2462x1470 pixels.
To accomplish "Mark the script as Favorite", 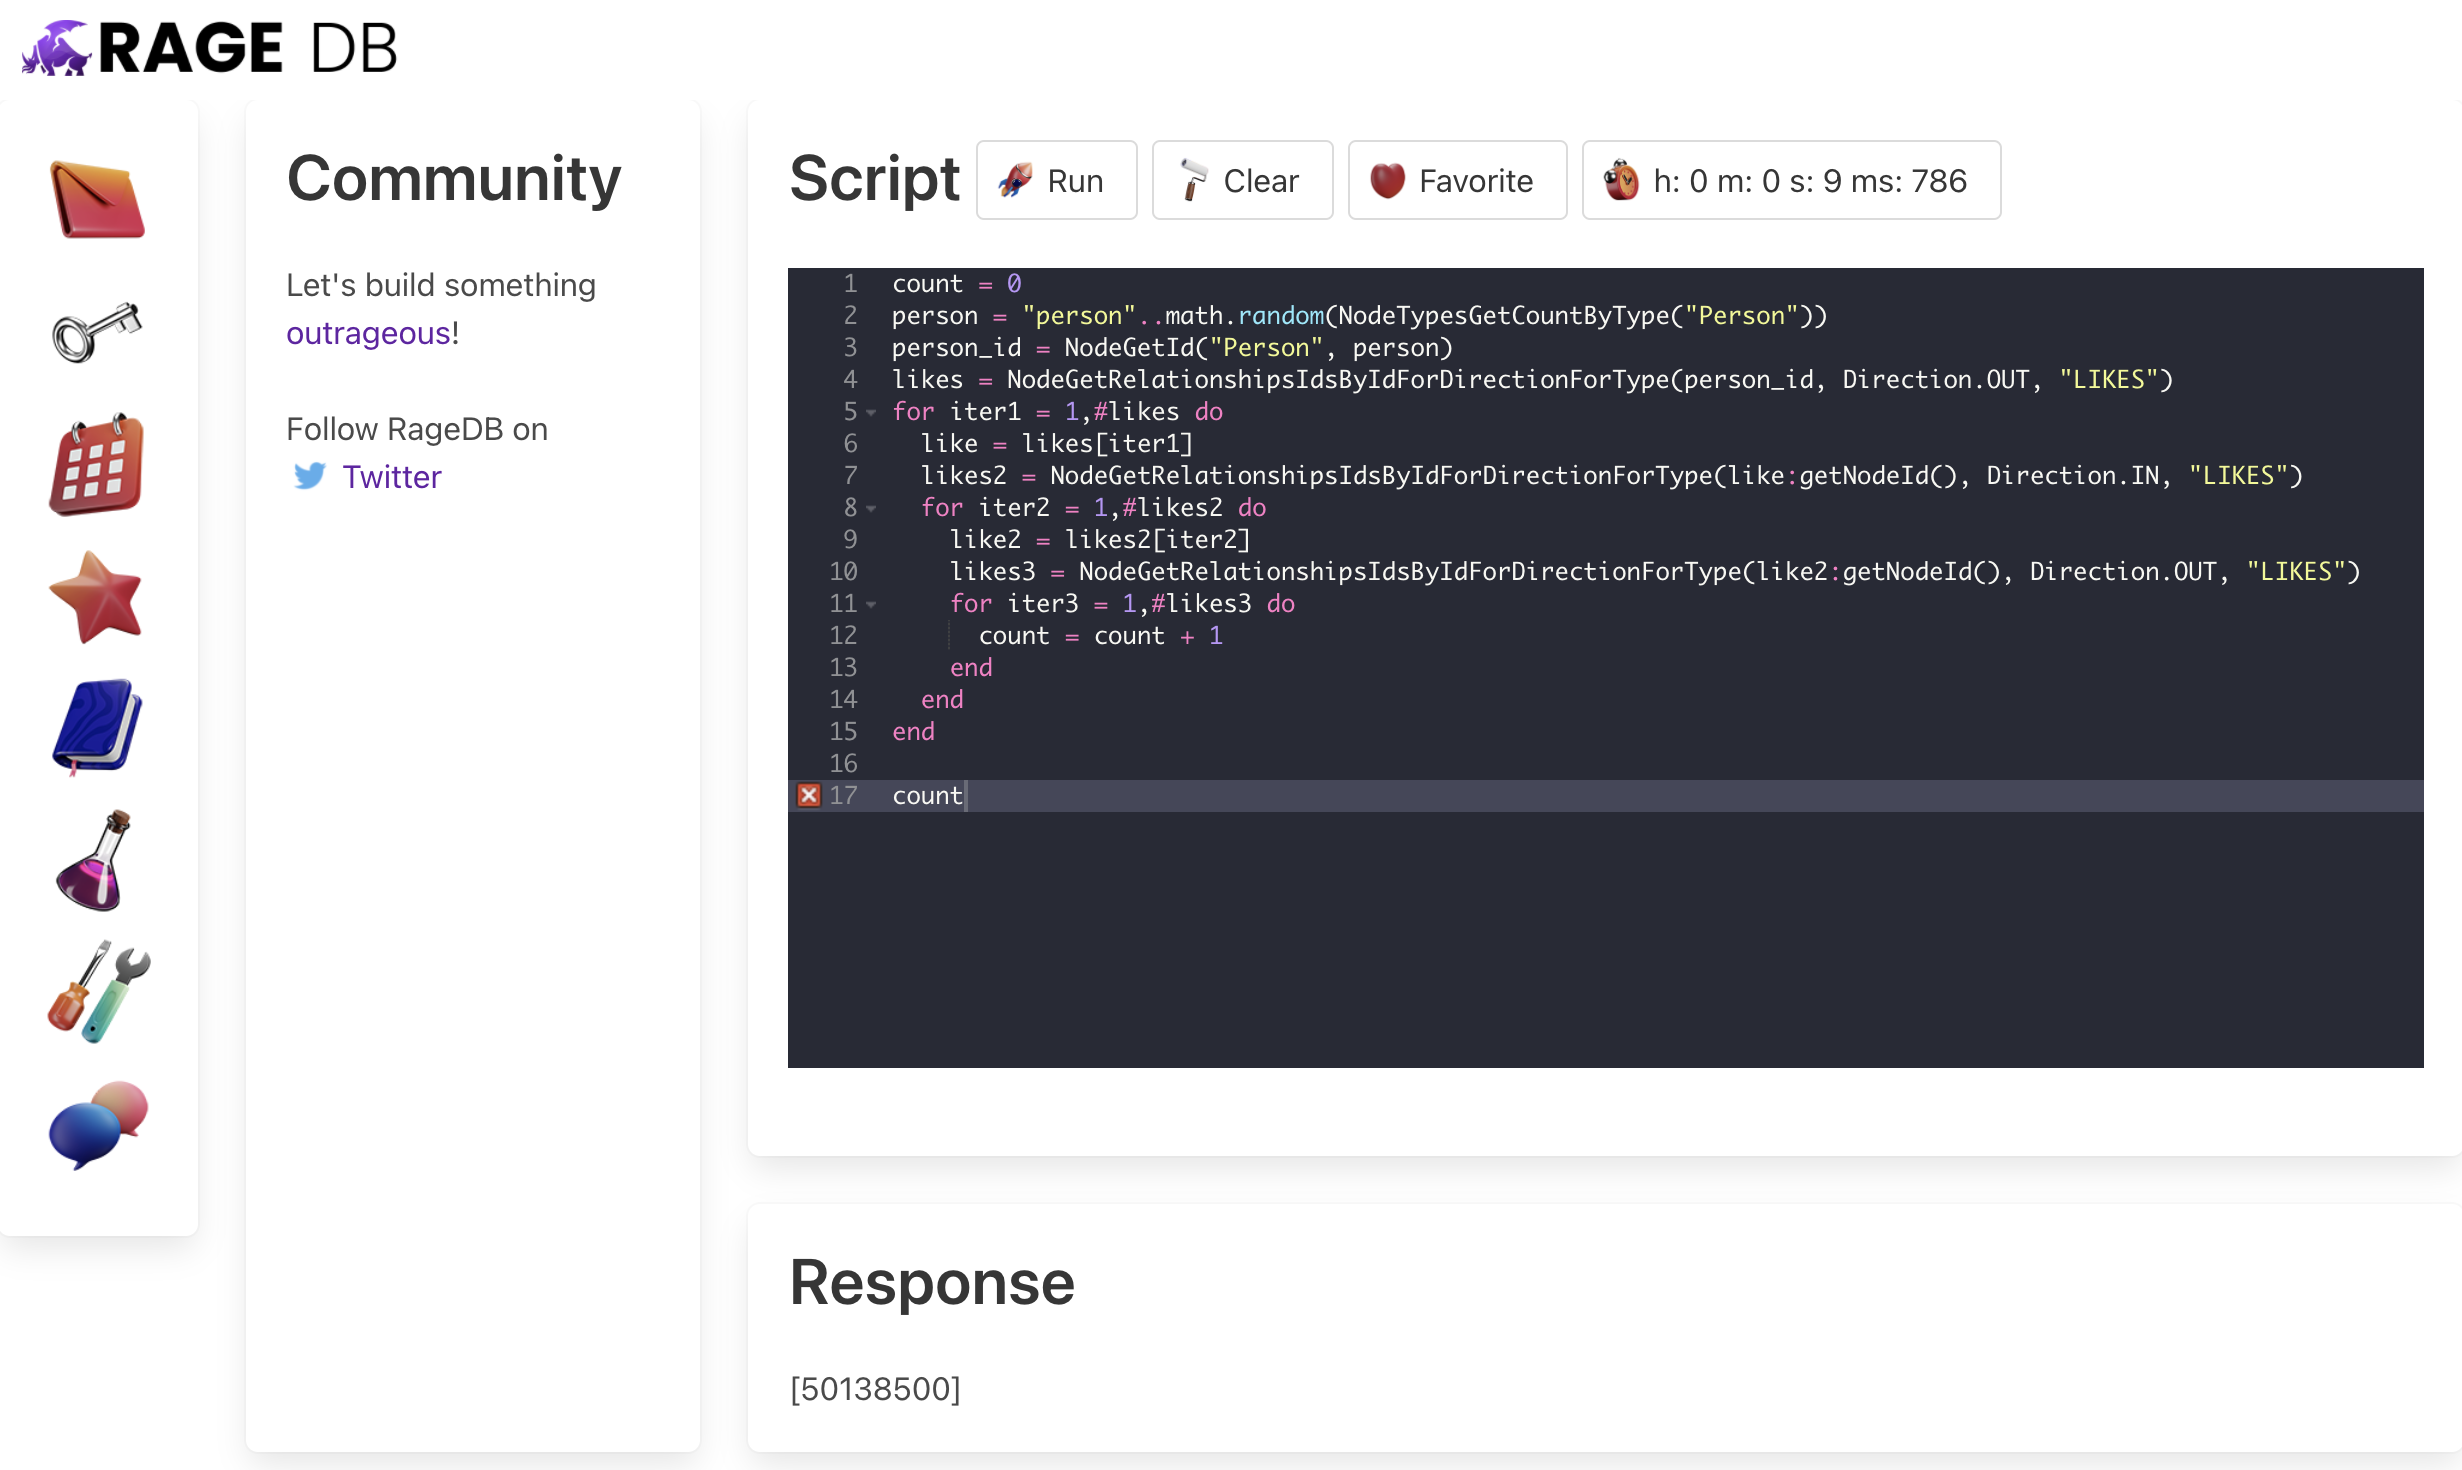I will coord(1456,181).
